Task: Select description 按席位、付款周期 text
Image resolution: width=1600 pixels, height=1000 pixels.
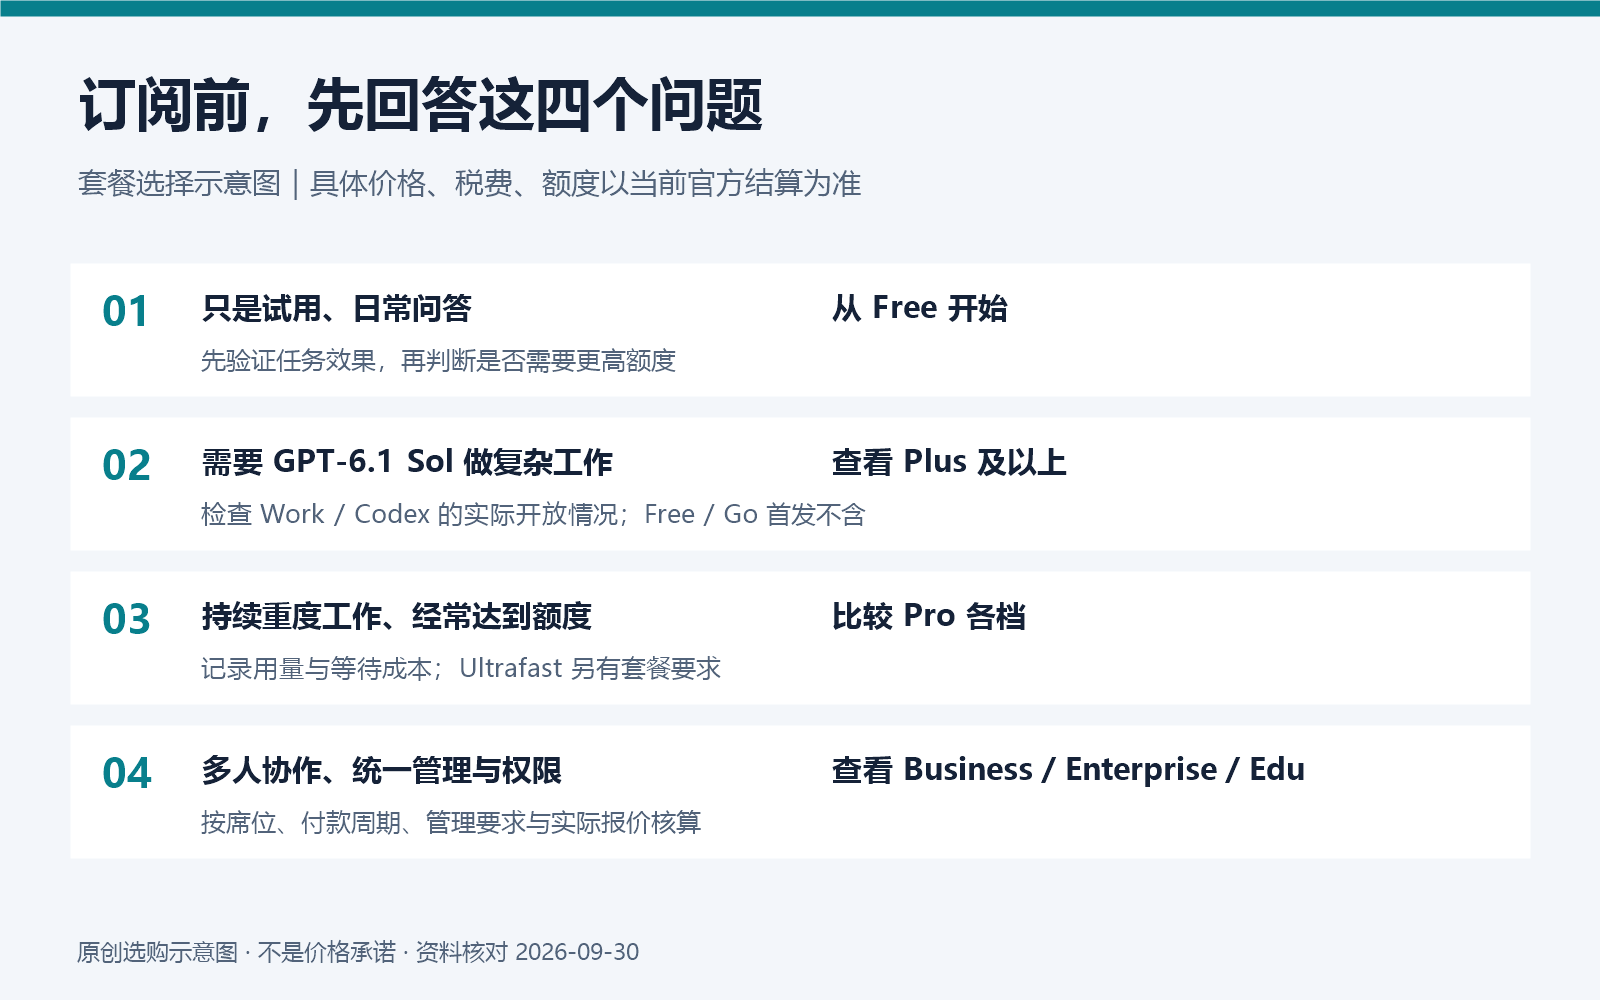Action: pyautogui.click(x=451, y=823)
